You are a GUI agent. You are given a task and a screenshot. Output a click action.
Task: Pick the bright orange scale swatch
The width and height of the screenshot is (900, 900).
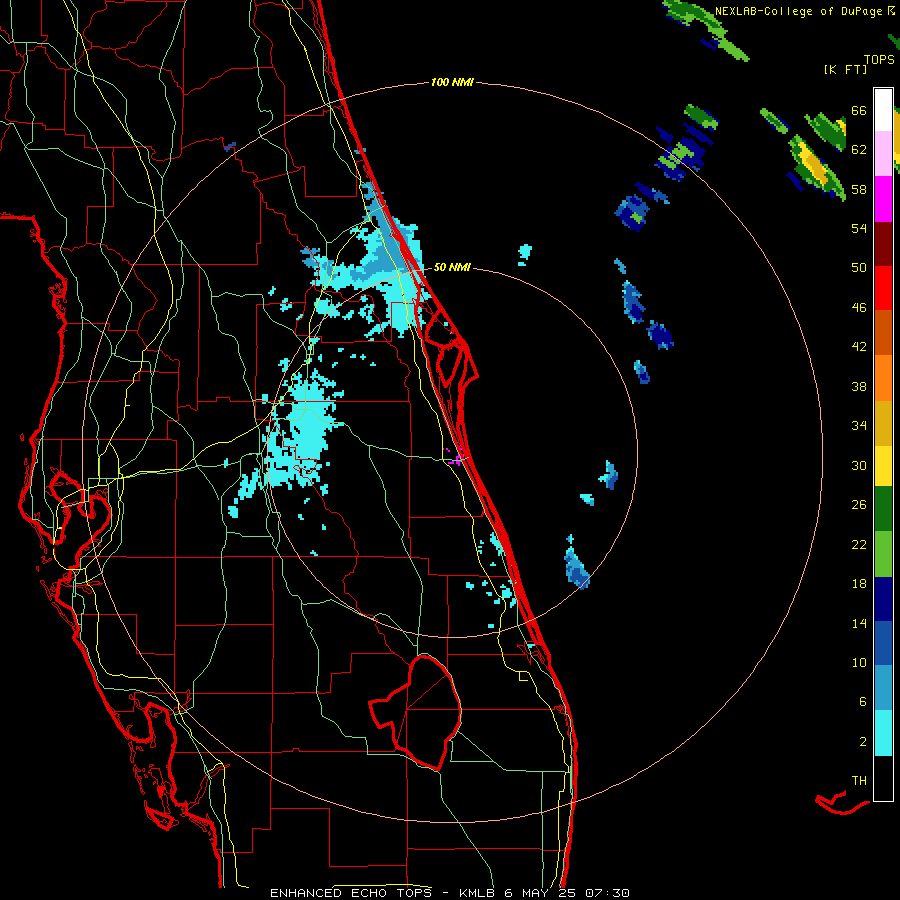[x=883, y=378]
